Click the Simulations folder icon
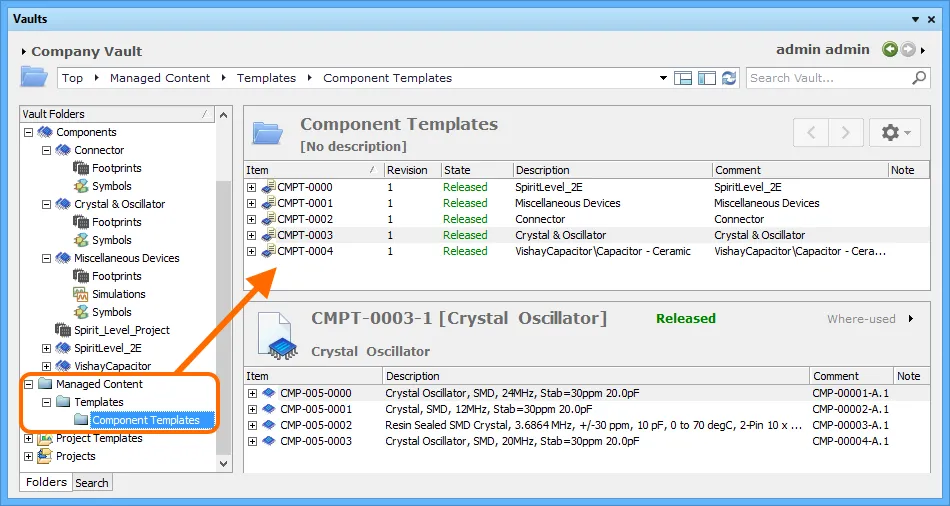 (81, 294)
